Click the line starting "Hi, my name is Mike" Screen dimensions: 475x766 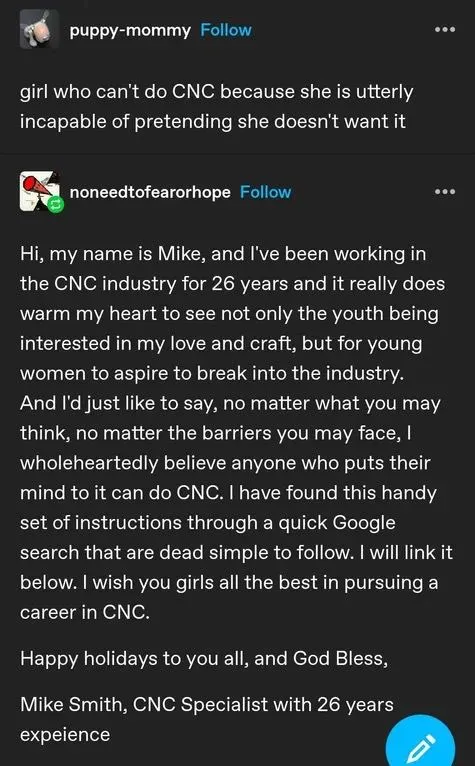(x=223, y=254)
